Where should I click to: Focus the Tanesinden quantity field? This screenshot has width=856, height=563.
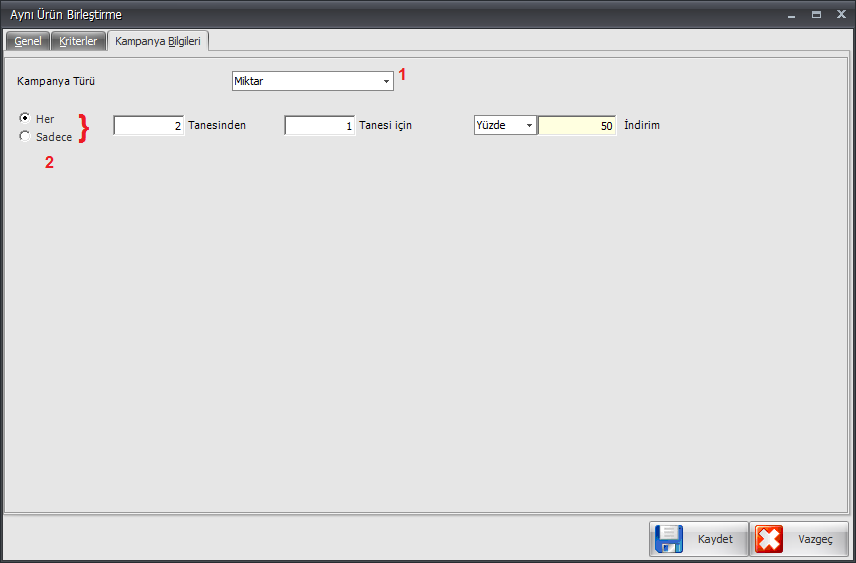point(148,126)
